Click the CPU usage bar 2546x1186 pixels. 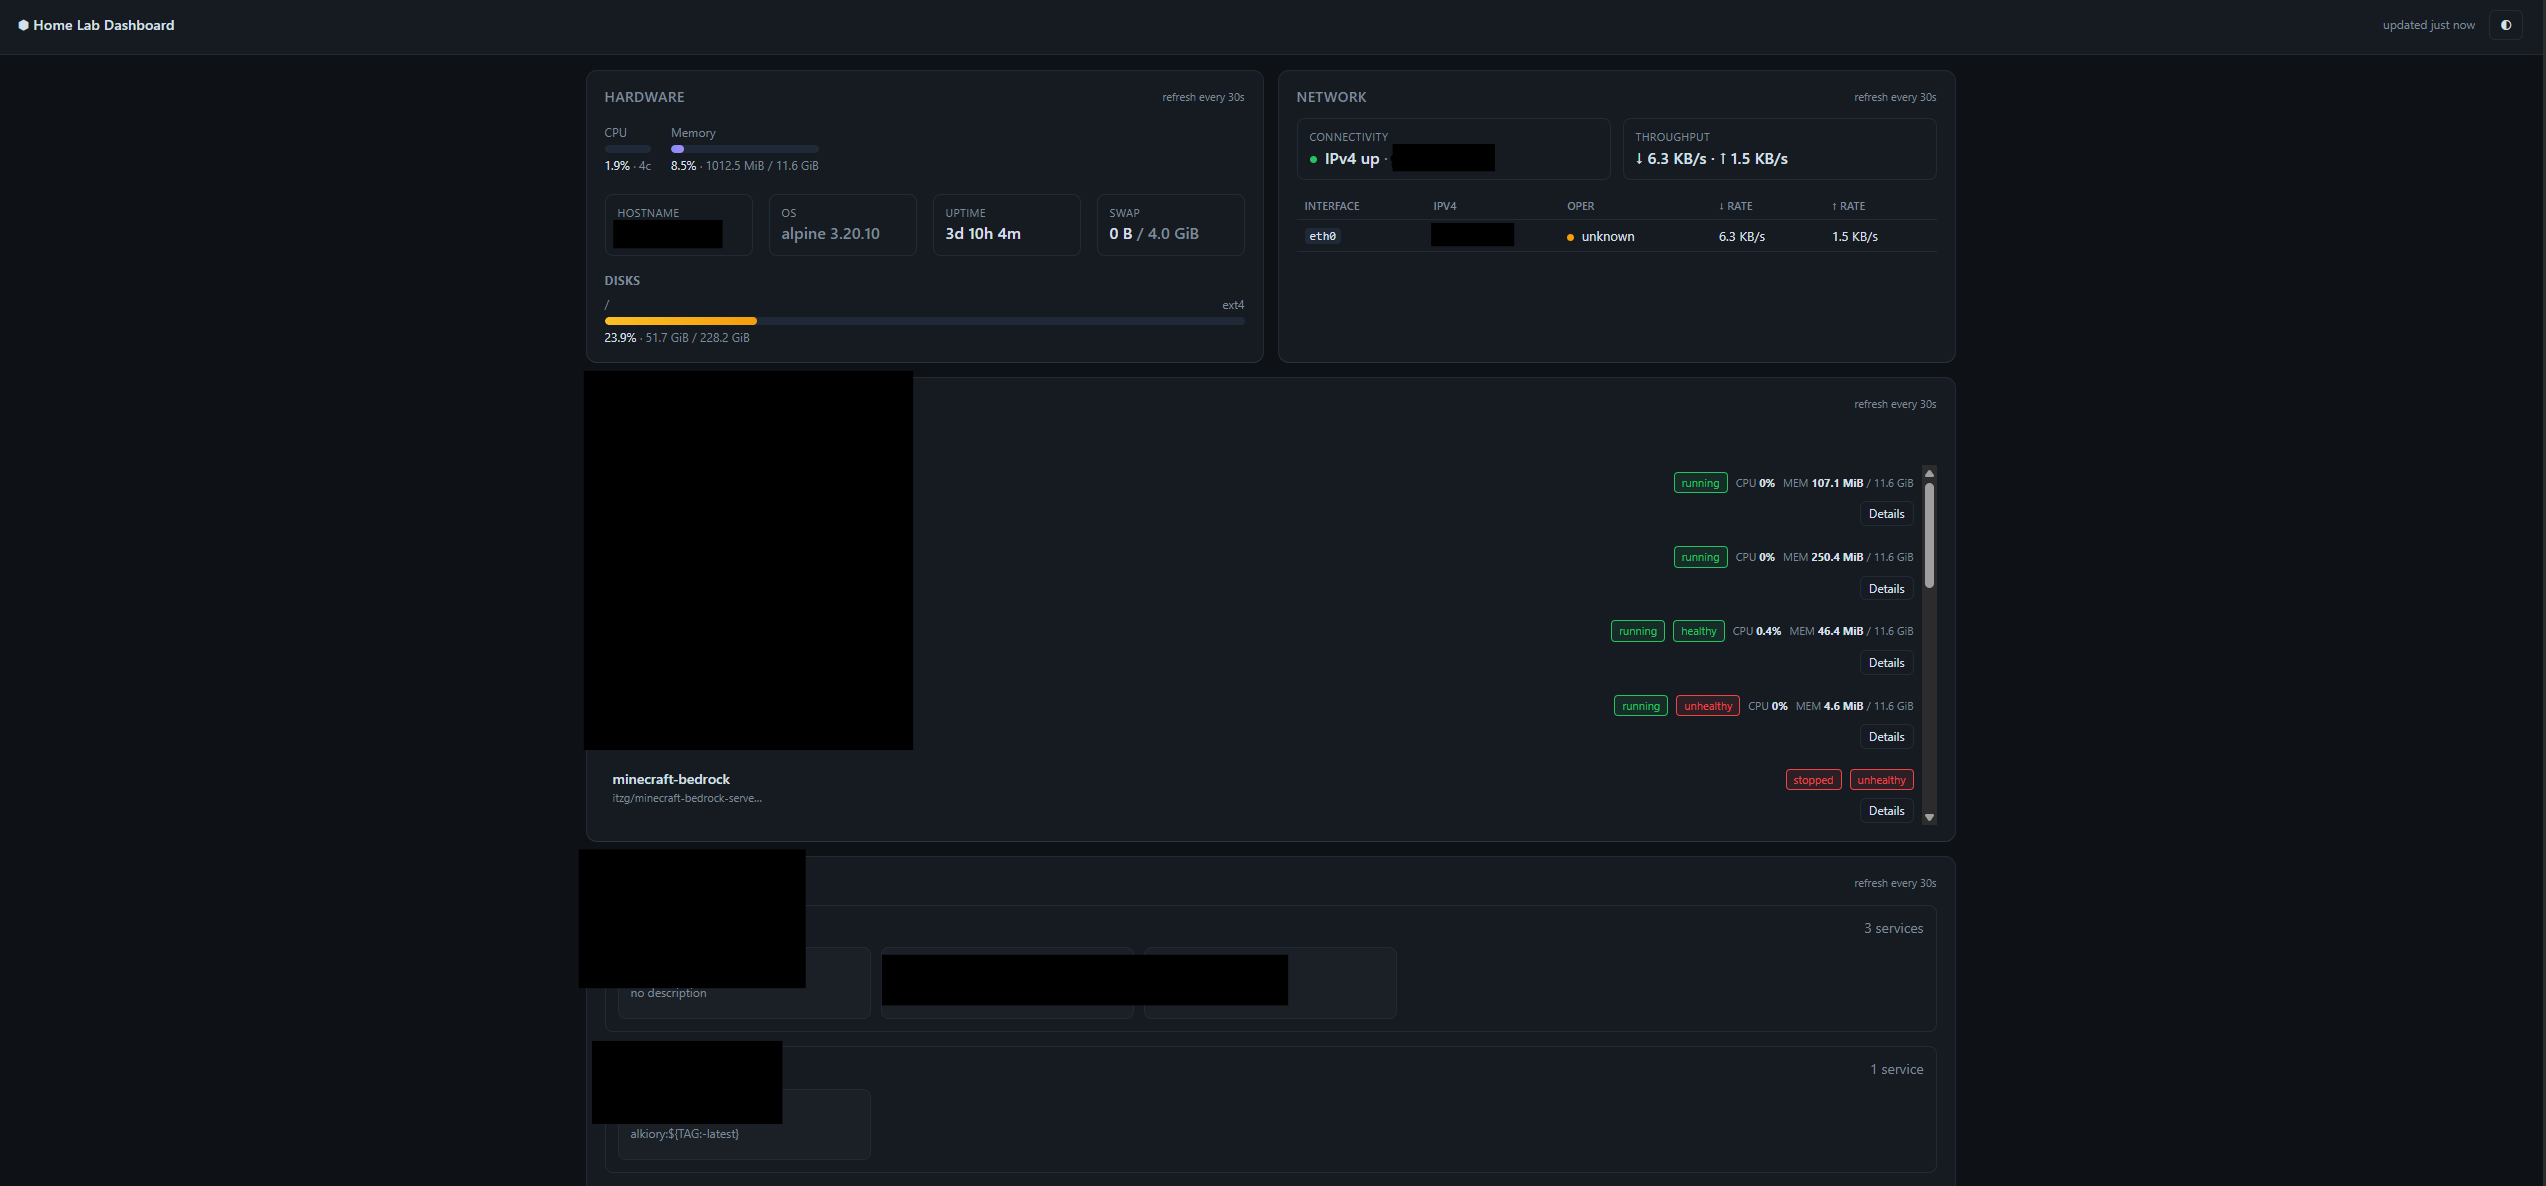pos(628,149)
